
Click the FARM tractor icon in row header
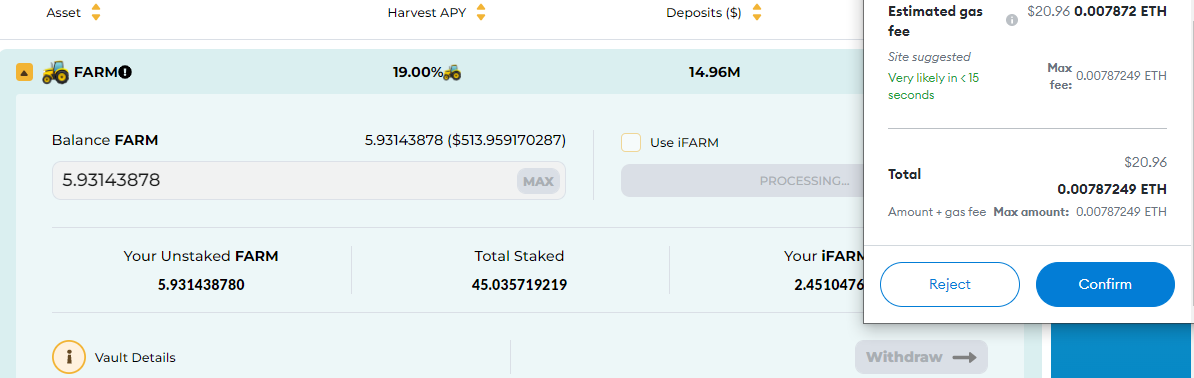coord(56,72)
